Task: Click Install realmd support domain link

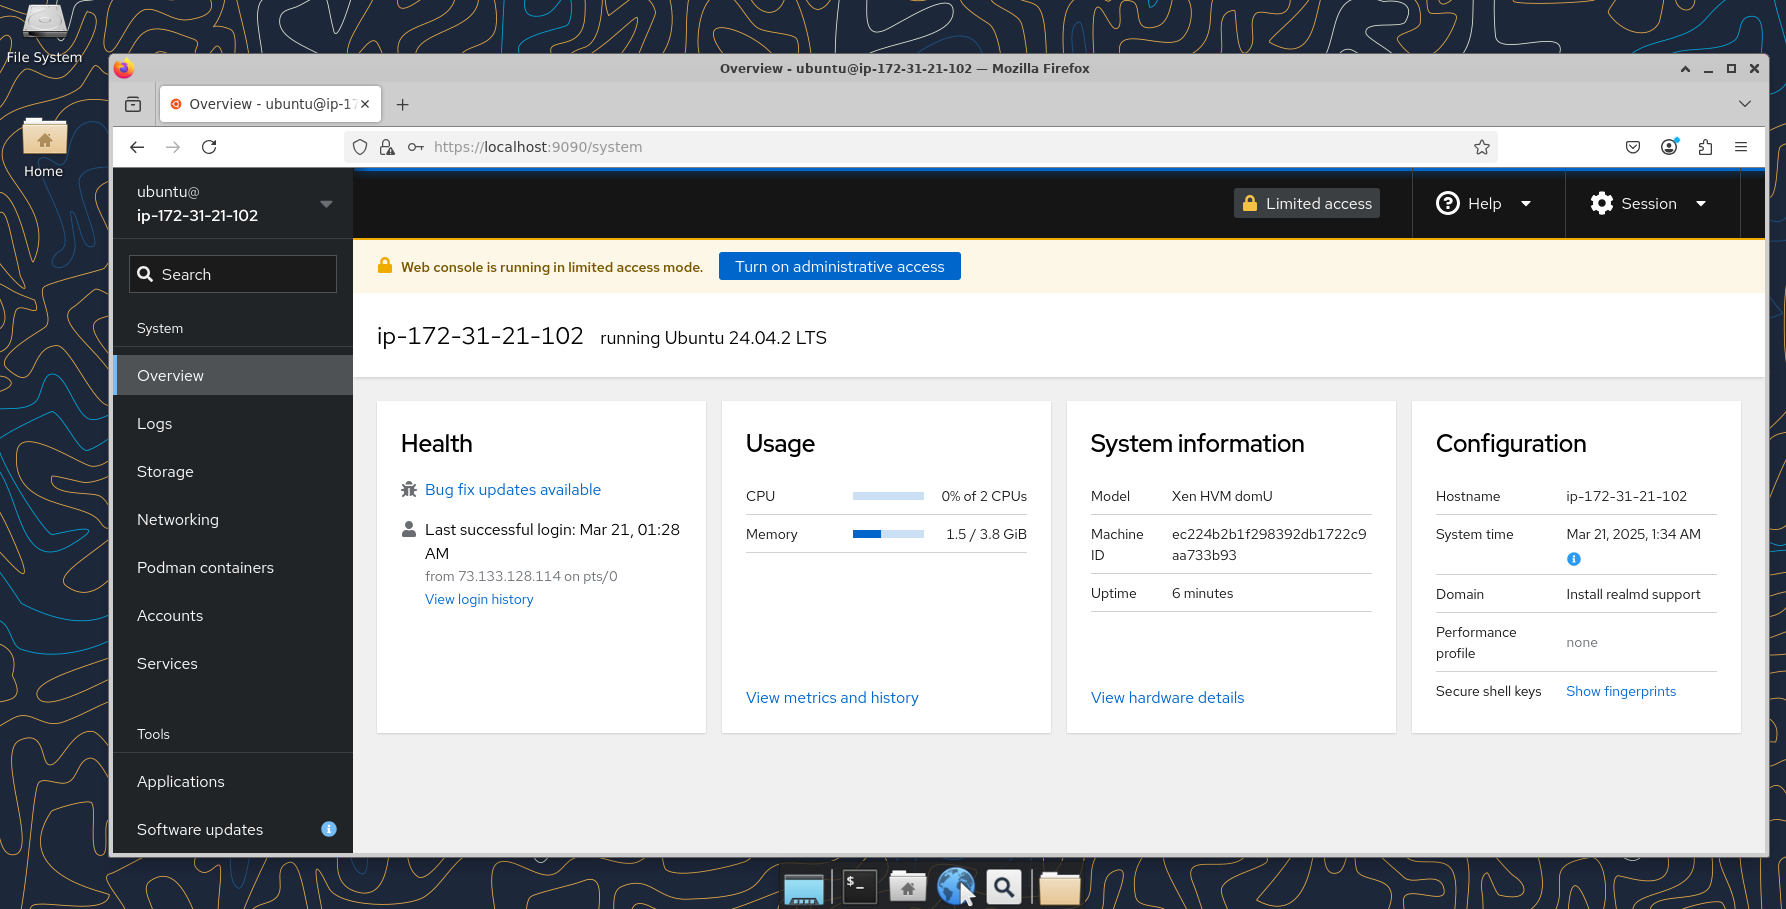Action: [x=1633, y=594]
